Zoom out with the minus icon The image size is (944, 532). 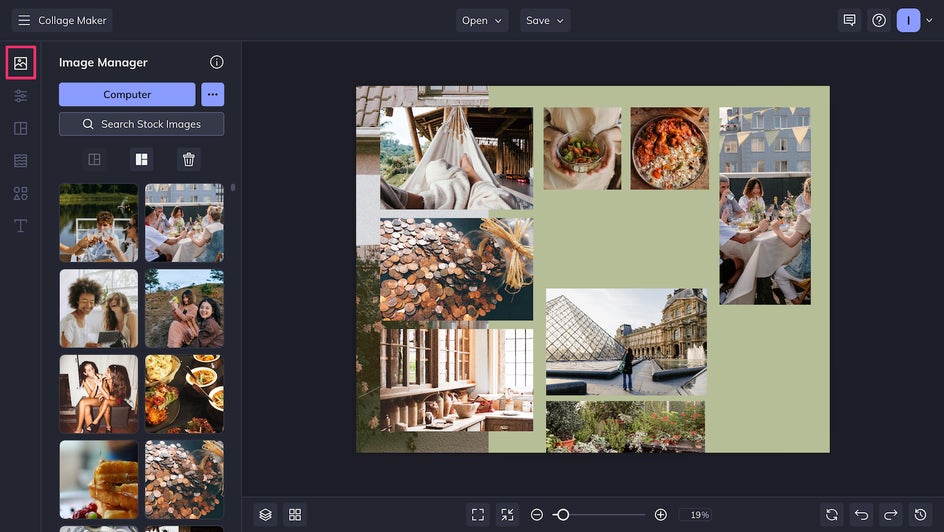tap(537, 515)
